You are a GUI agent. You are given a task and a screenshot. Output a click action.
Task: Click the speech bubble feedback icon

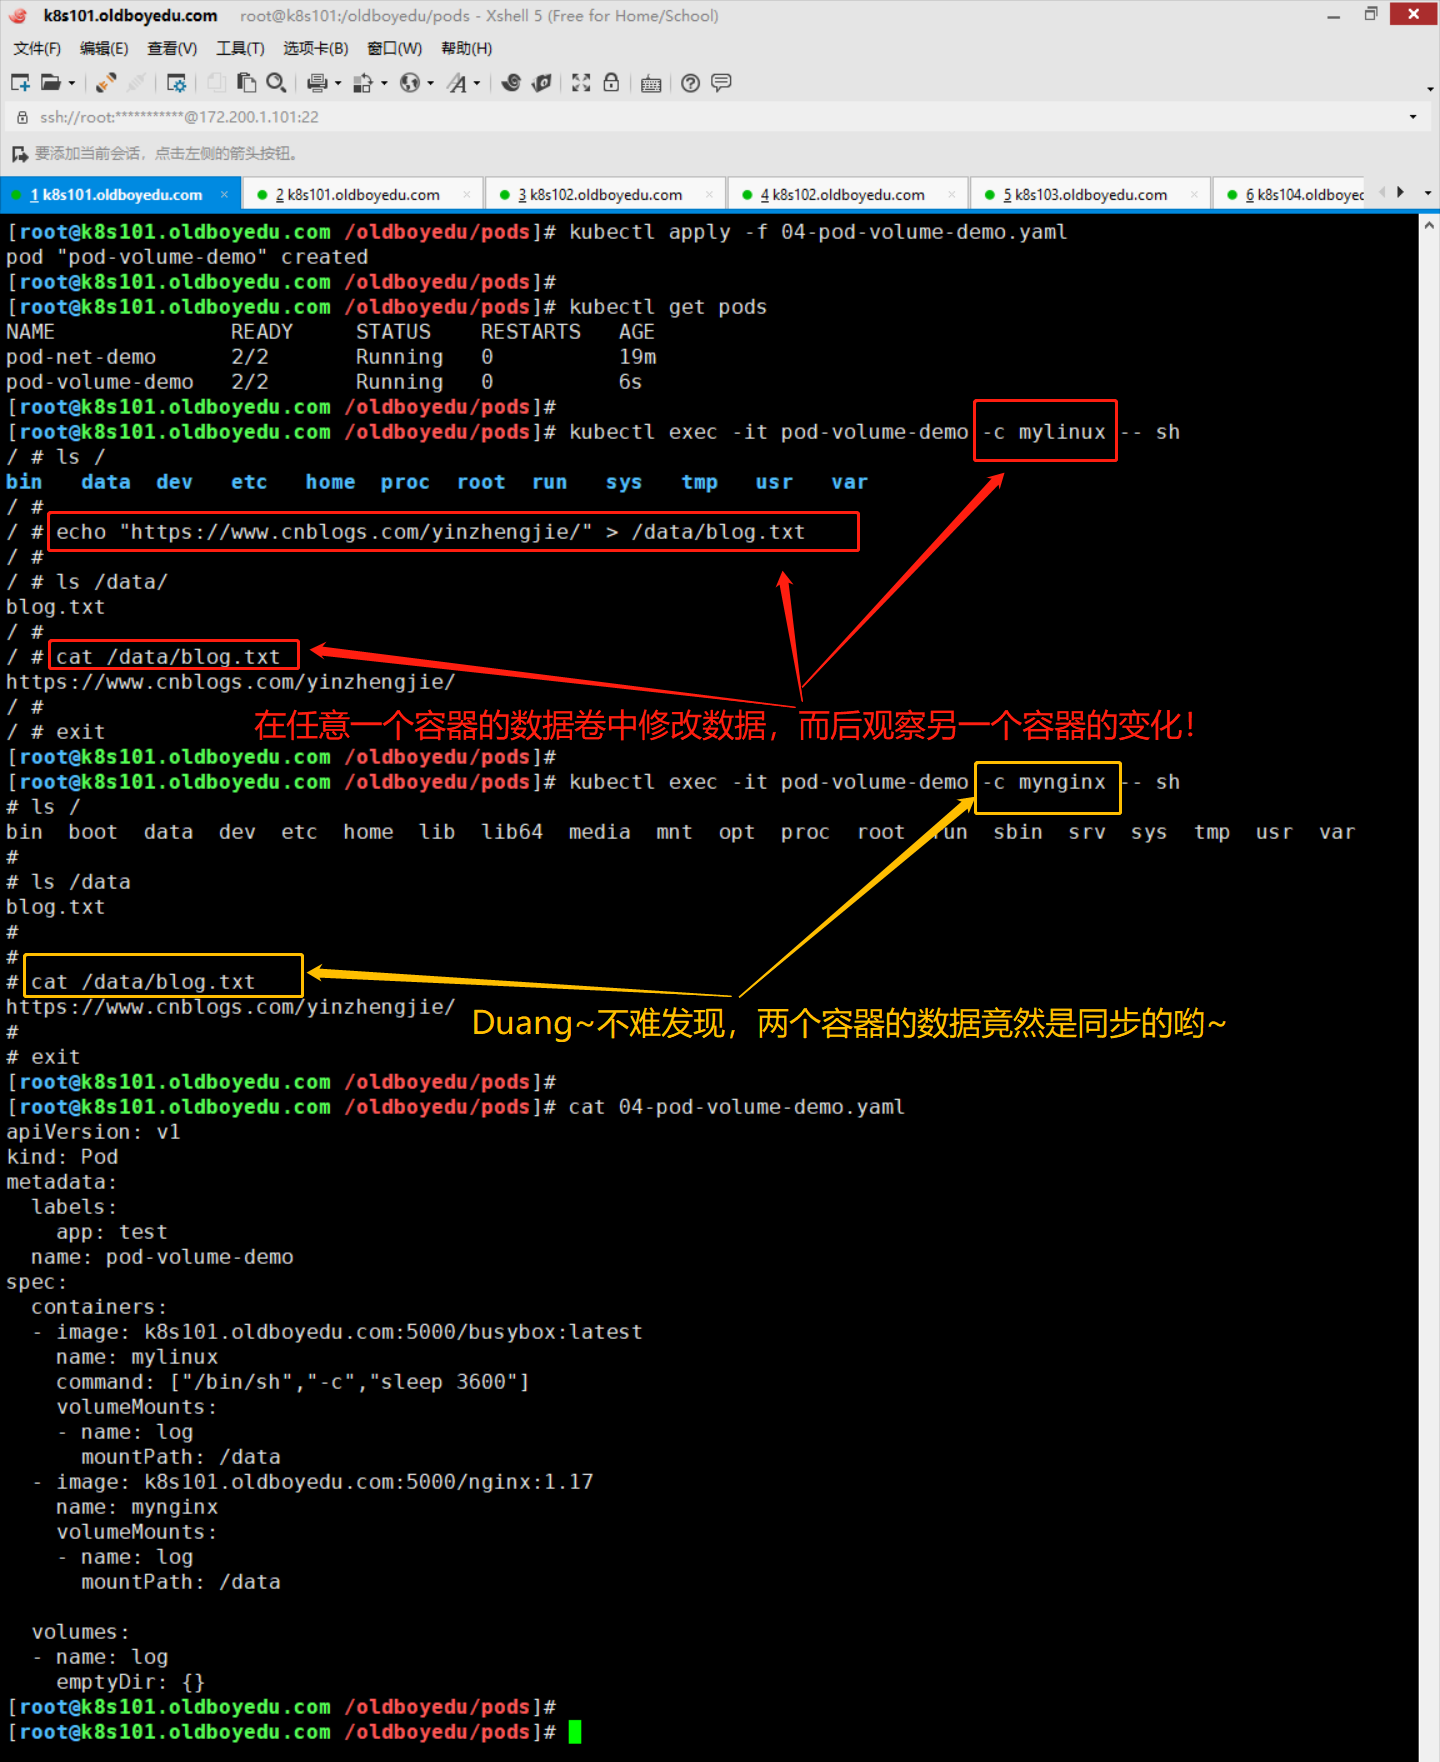click(x=721, y=83)
